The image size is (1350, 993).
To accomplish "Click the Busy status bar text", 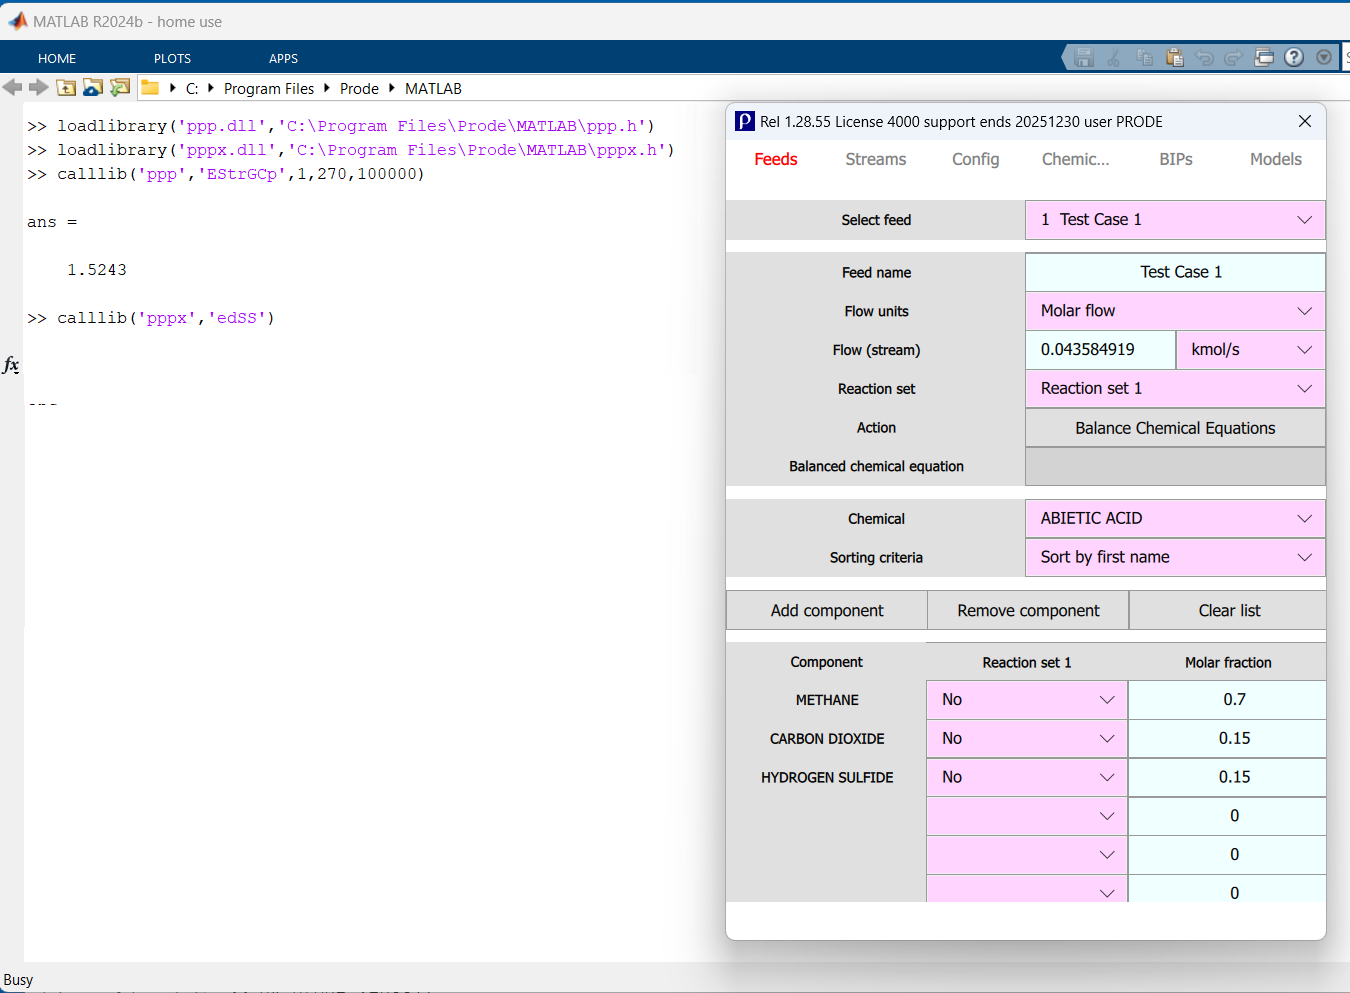I will 18,980.
